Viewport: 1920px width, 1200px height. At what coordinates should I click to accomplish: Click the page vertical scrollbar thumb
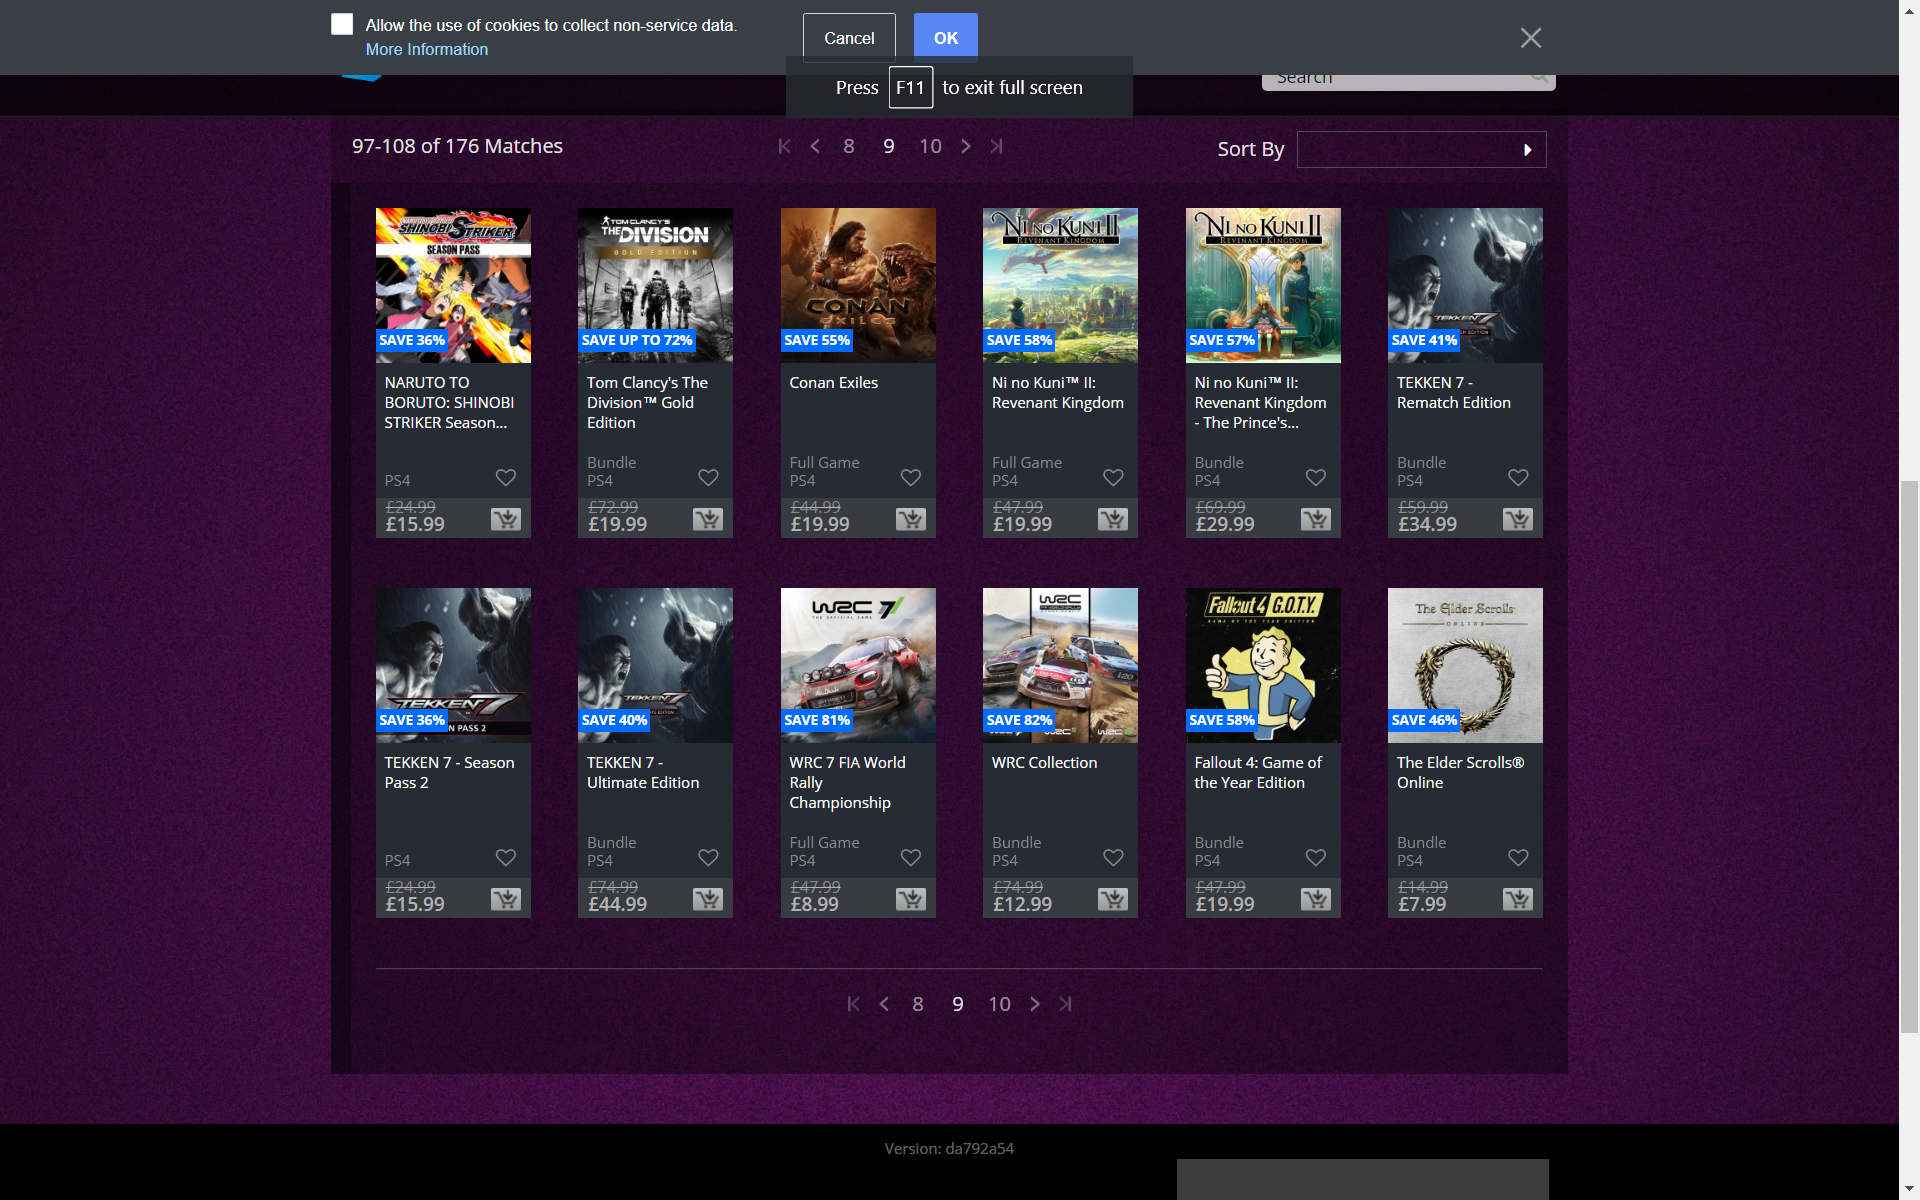[1909, 757]
